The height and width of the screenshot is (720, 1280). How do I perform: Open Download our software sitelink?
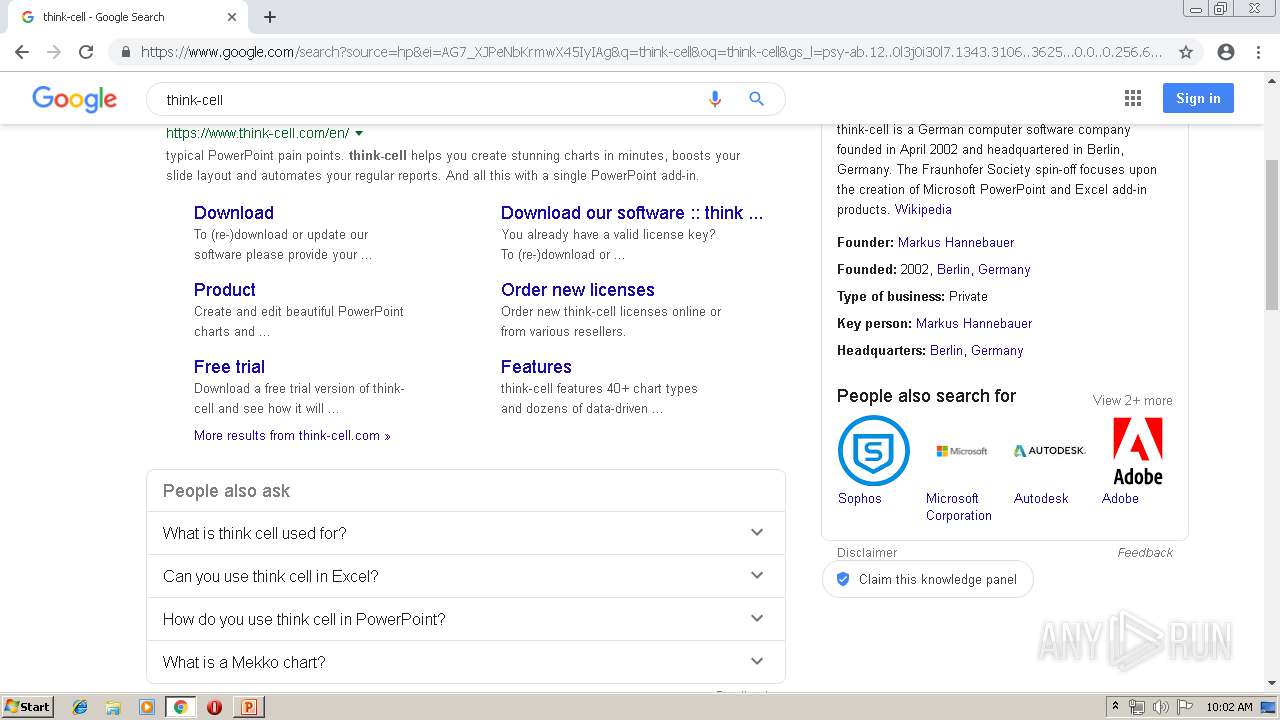[632, 212]
